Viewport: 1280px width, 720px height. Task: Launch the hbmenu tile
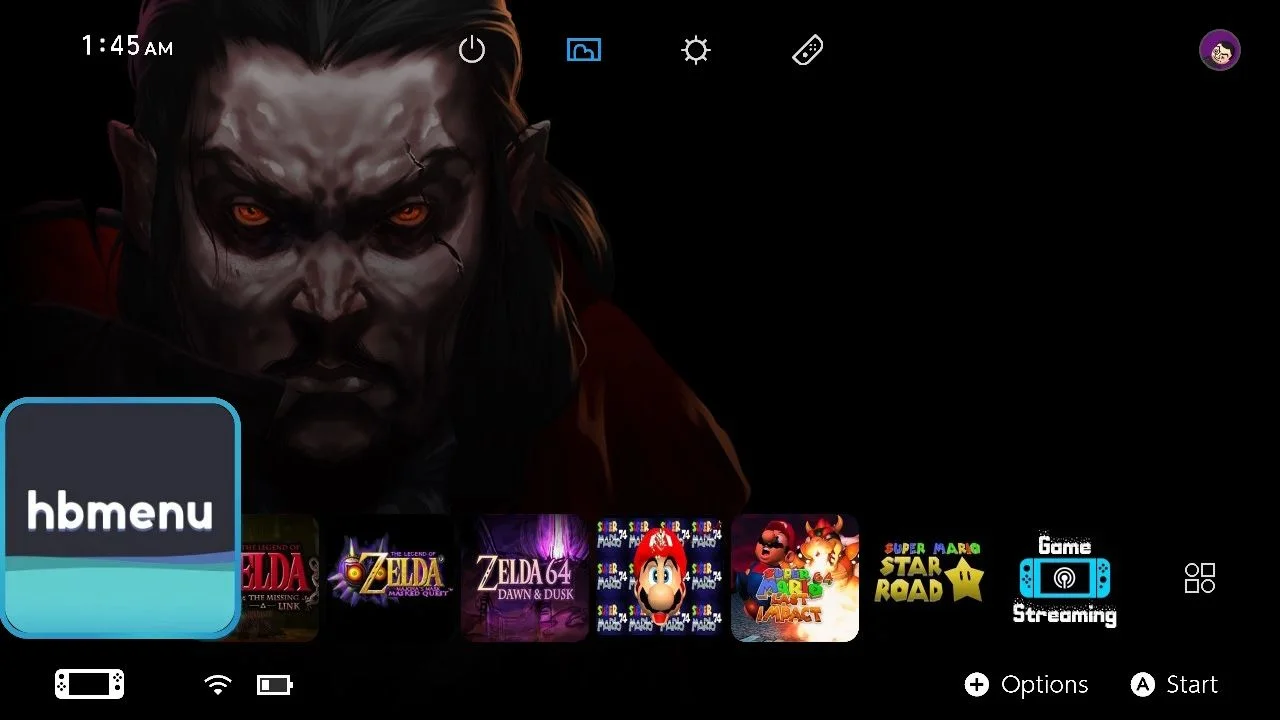[x=120, y=518]
